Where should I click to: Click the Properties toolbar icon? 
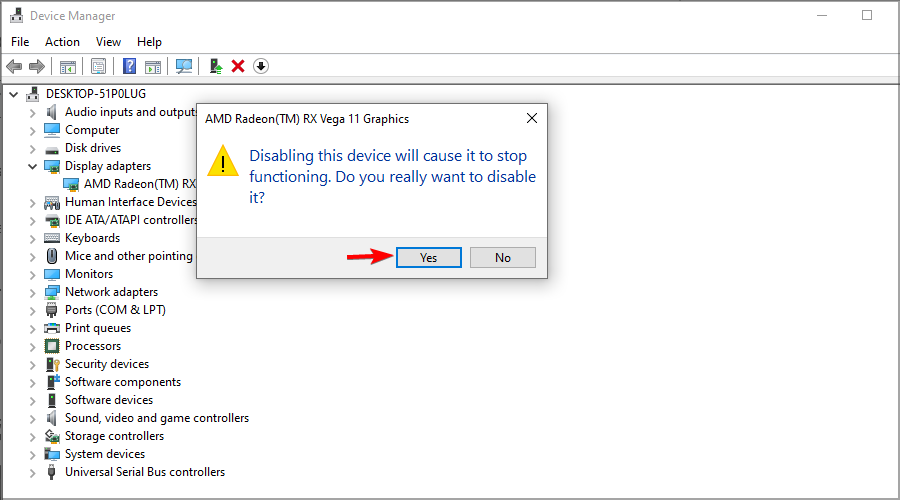pos(99,67)
